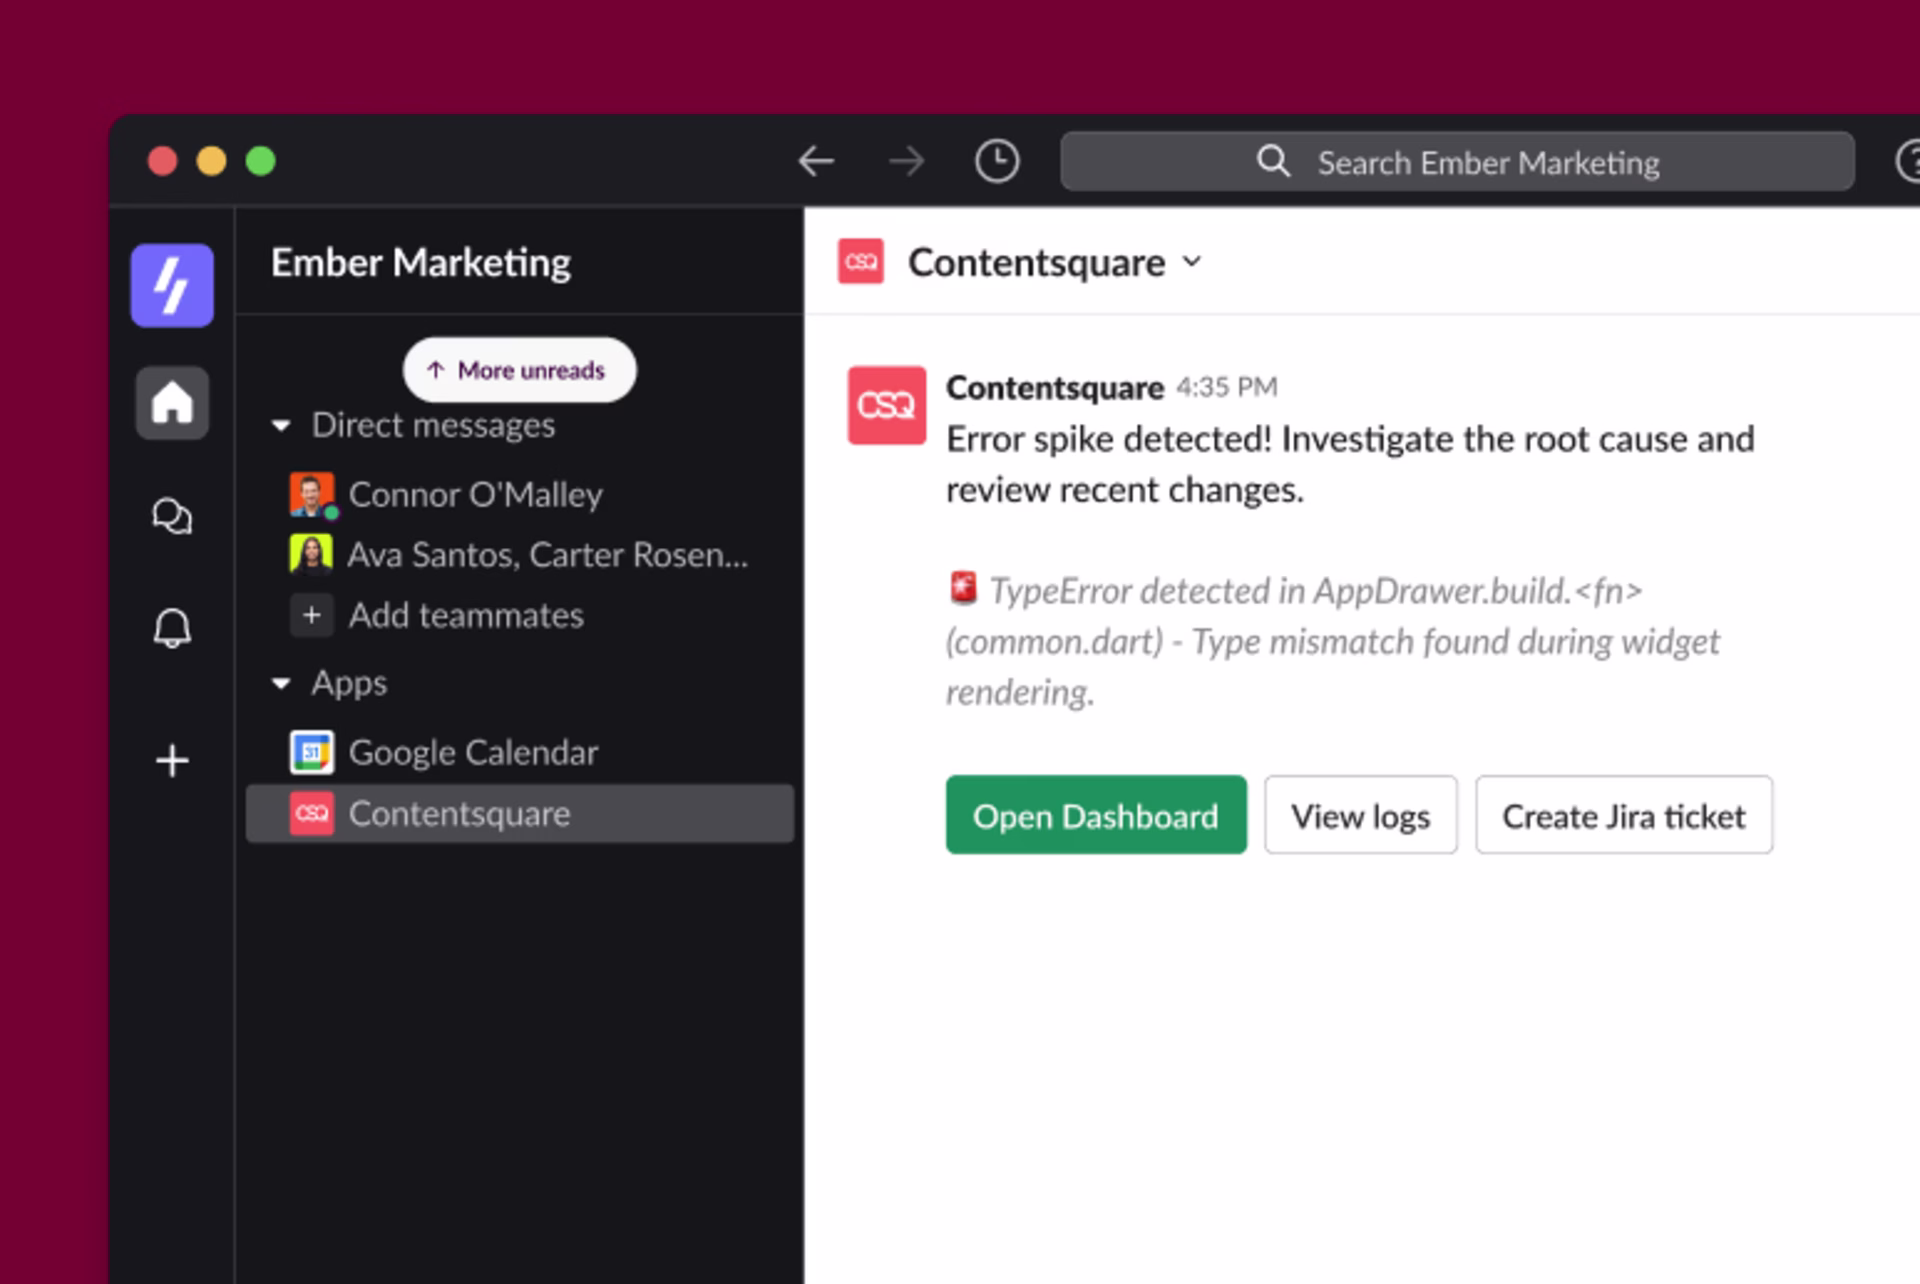Screen dimensions: 1920x1284
Task: Click the Create Jira ticket button
Action: (1624, 815)
